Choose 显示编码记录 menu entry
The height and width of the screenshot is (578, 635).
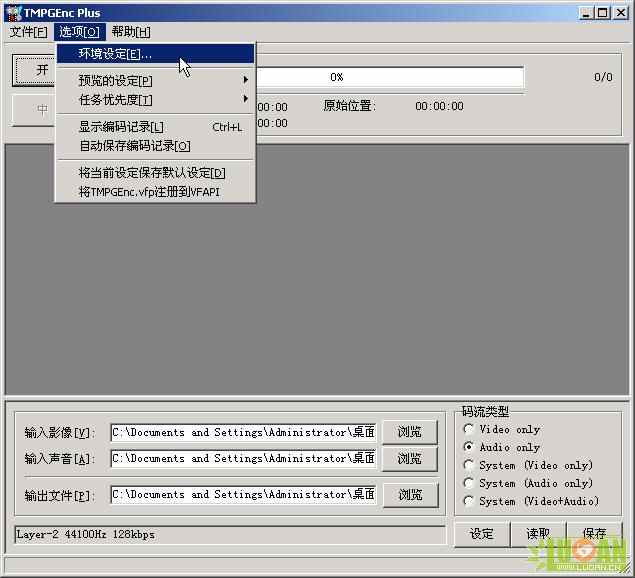(x=156, y=127)
